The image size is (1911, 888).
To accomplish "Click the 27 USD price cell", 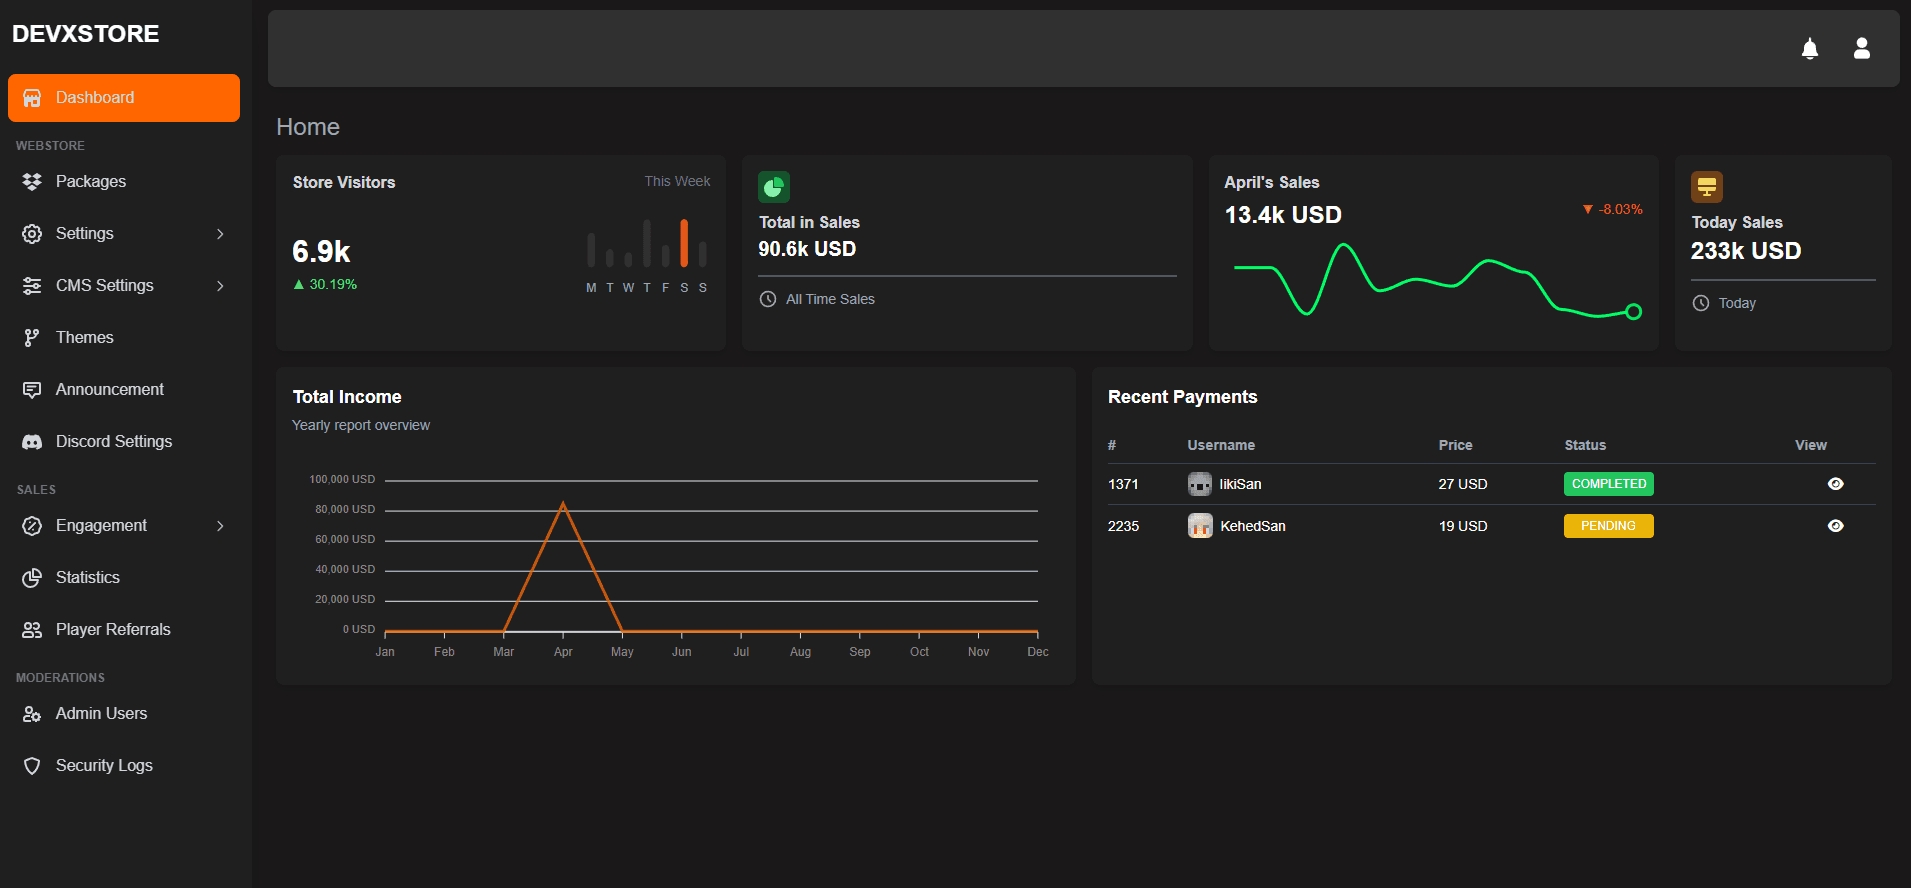I will coord(1463,484).
